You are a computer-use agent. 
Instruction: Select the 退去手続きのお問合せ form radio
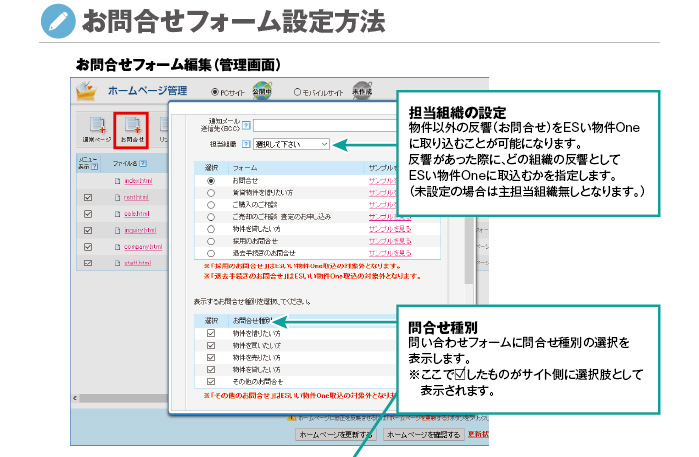click(x=211, y=253)
